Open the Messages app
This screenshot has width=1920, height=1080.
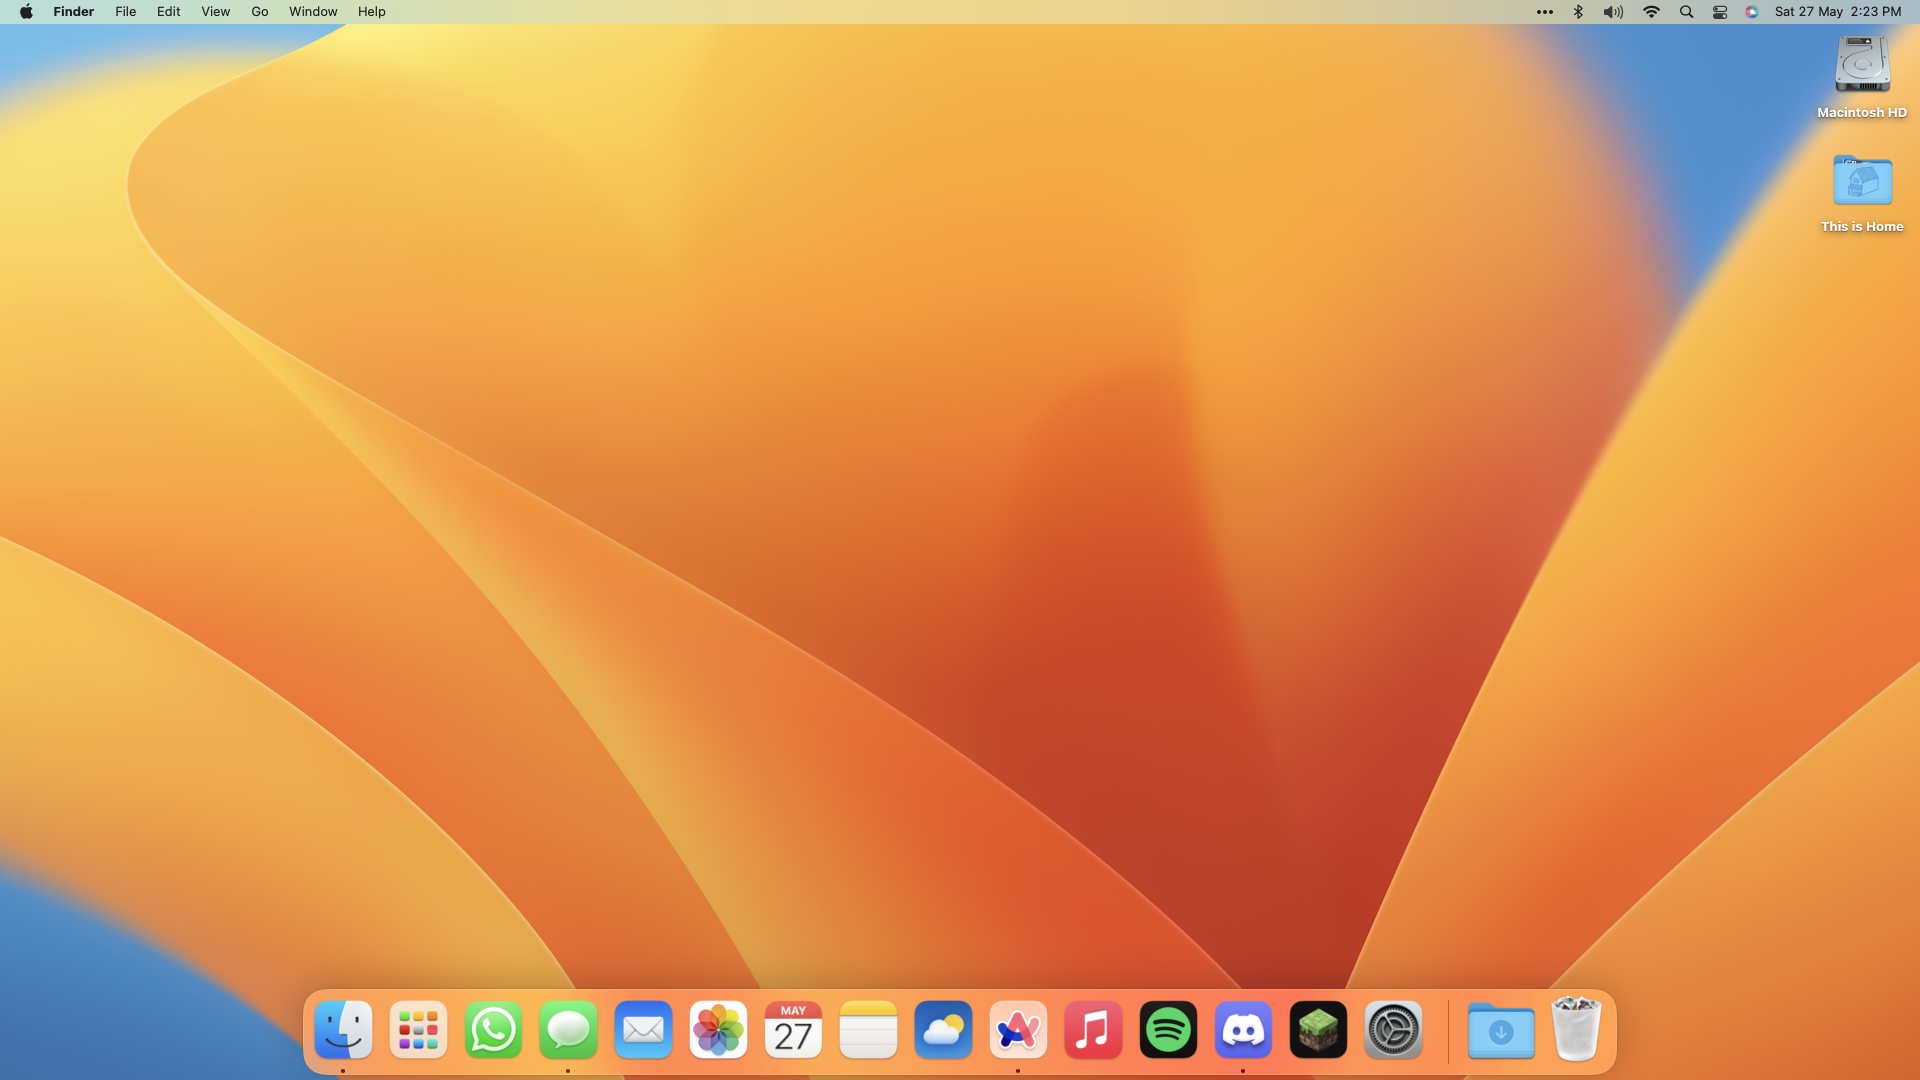click(x=568, y=1029)
